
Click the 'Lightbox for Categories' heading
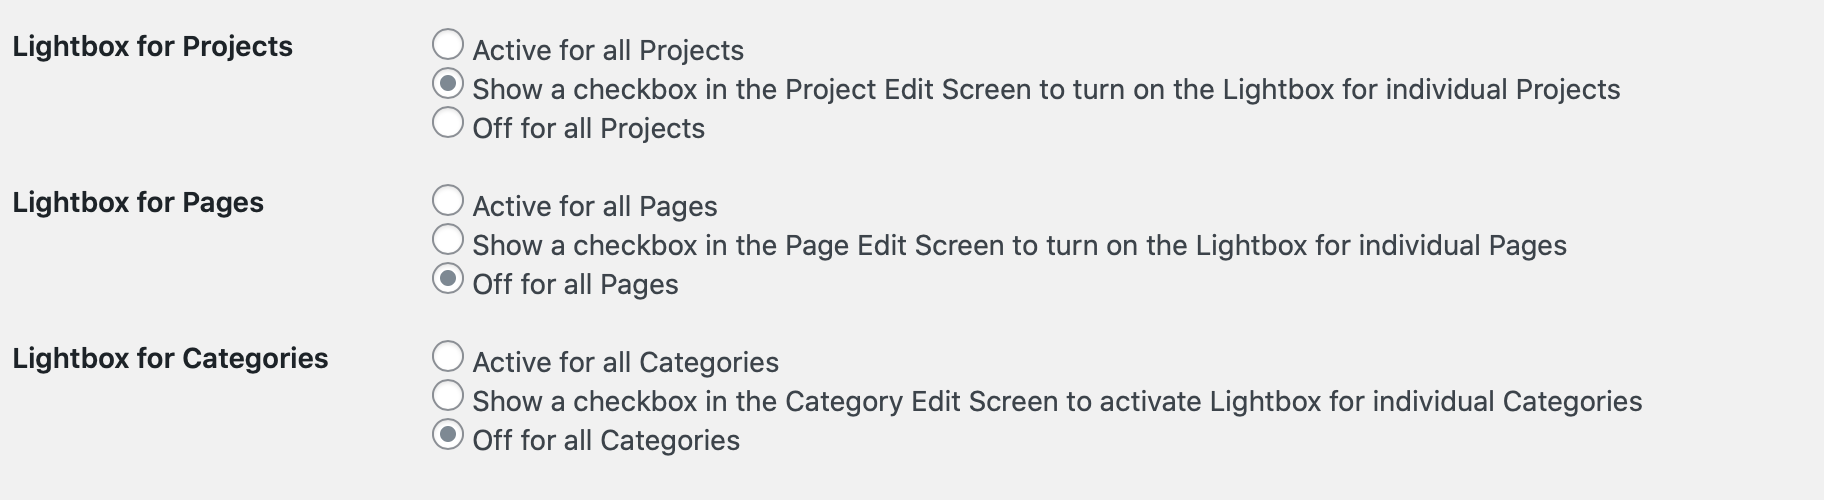170,359
